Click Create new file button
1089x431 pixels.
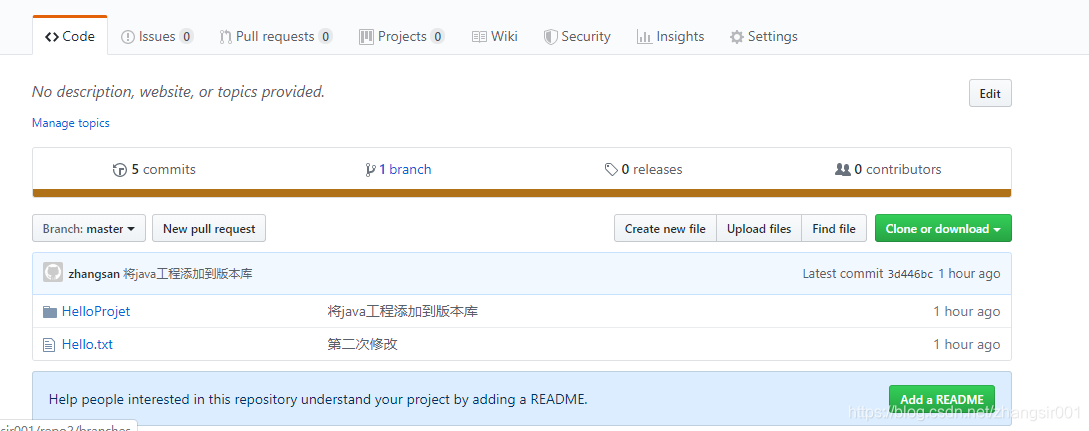(665, 228)
